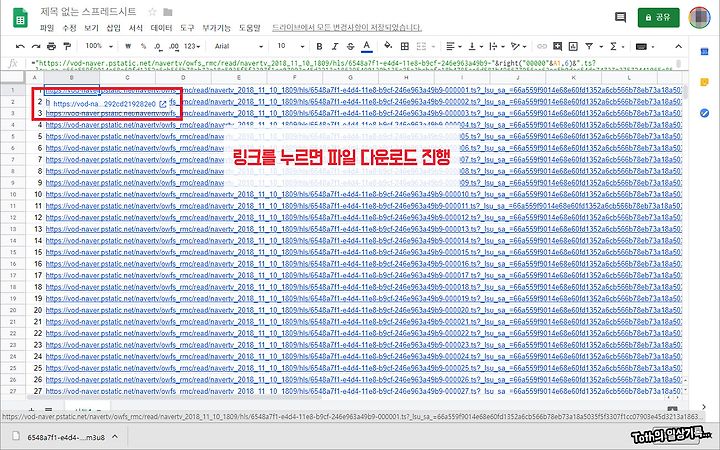
Task: Open the font size 10 dropdown
Action: 290,46
